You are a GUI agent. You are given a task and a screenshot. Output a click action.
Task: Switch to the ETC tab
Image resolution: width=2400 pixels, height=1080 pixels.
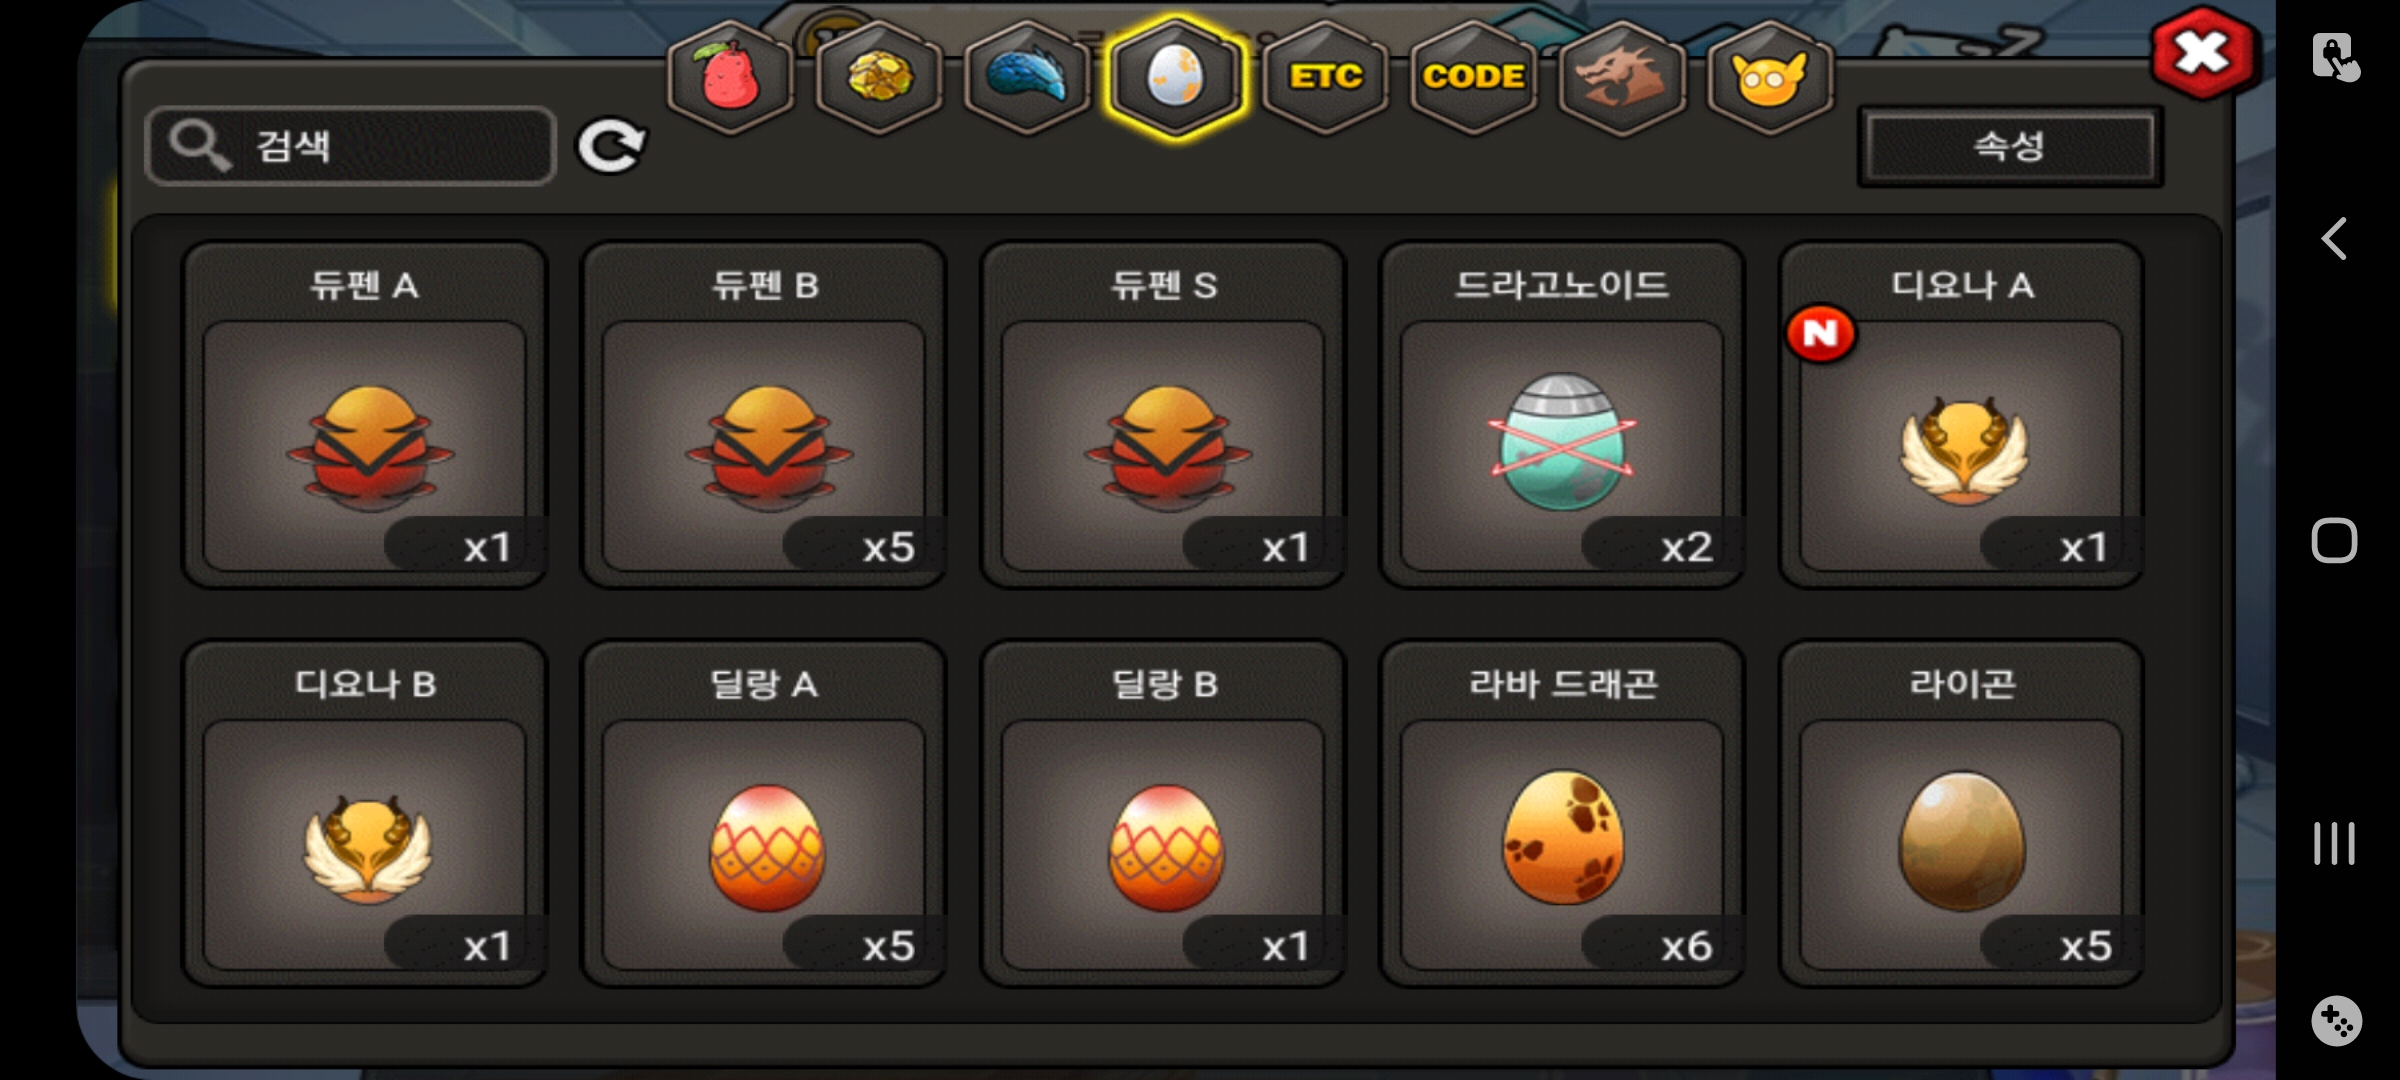[1325, 77]
